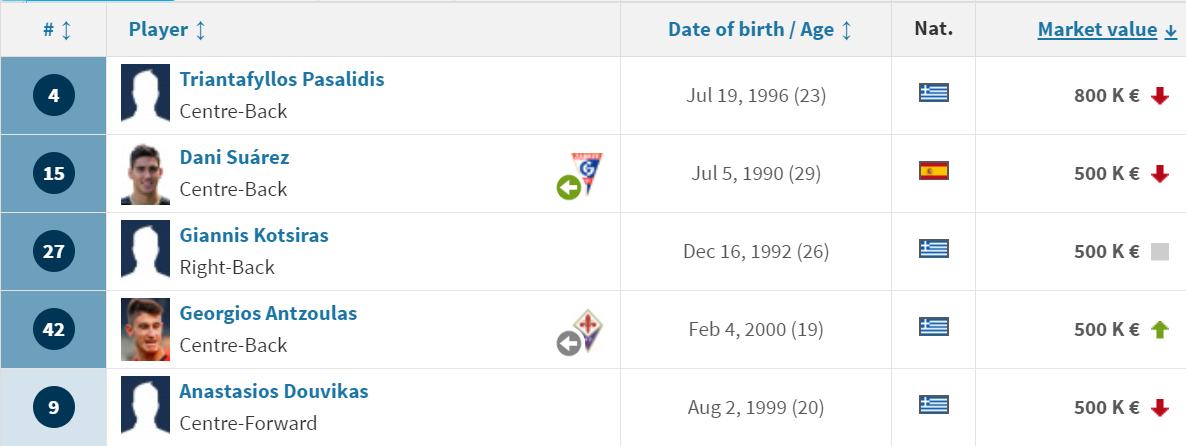1186x446 pixels.
Task: Click red down arrow next to 800 K €
Action: [x=1160, y=96]
